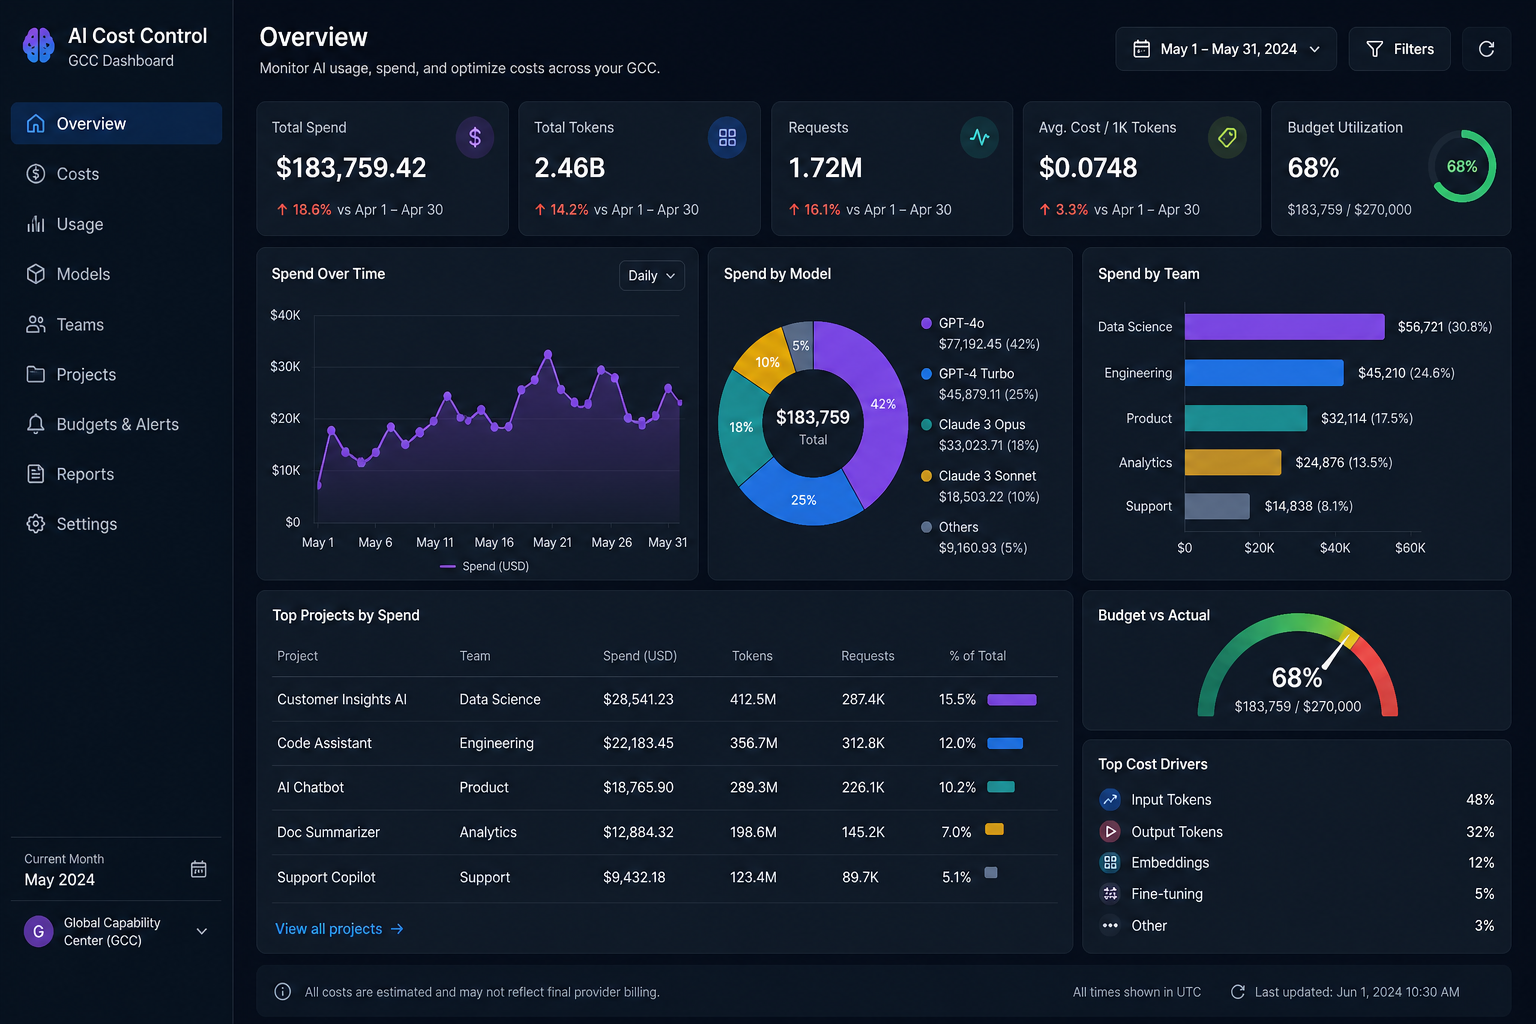Click the Other ellipsis icon in cost drivers
The height and width of the screenshot is (1024, 1536).
1110,926
